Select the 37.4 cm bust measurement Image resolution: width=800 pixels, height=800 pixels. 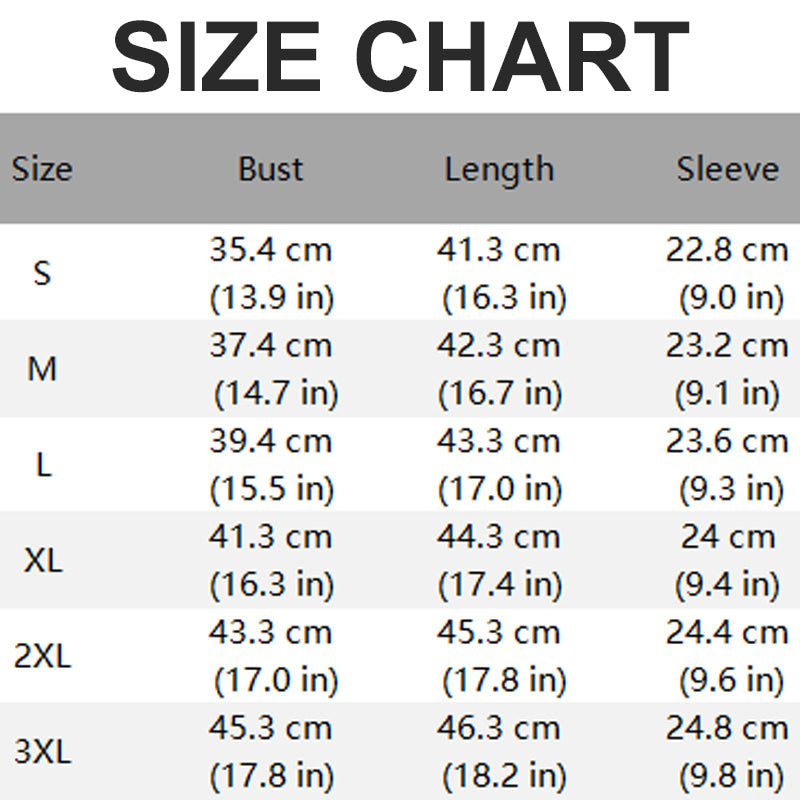[270, 345]
